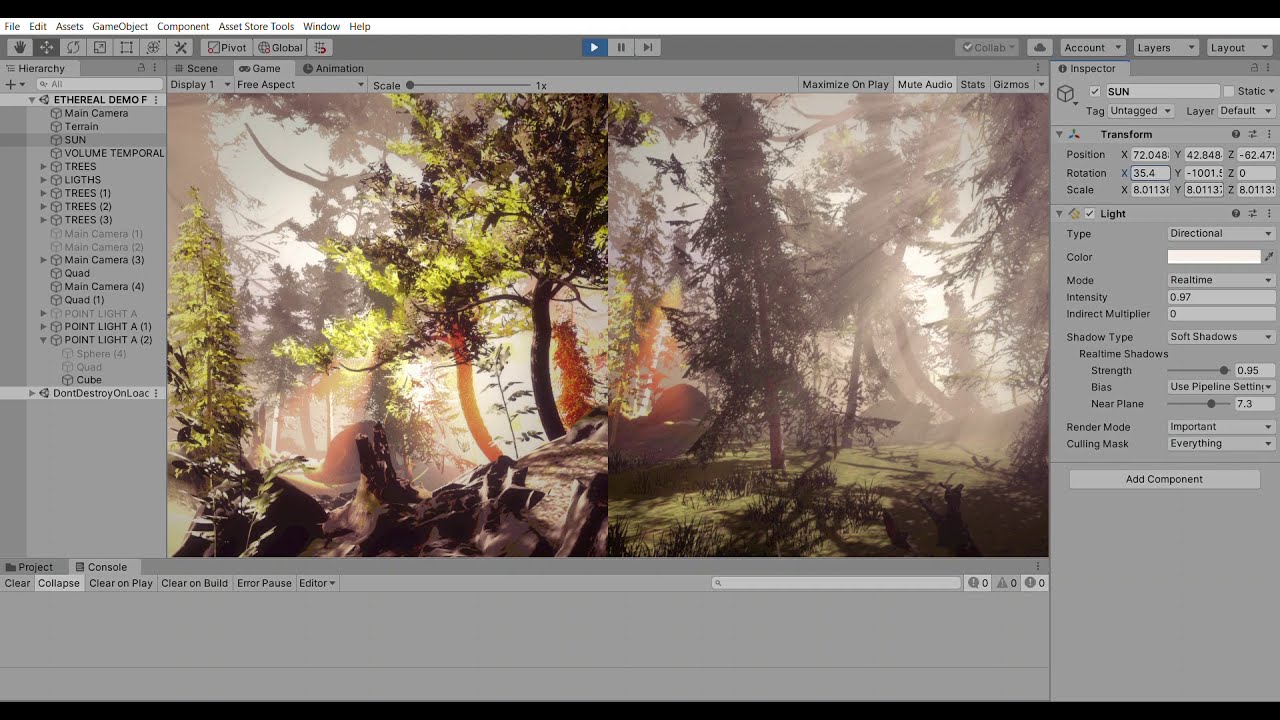This screenshot has width=1280, height=720.
Task: Collapse the POINT LIGHT A (2) object
Action: (x=44, y=340)
